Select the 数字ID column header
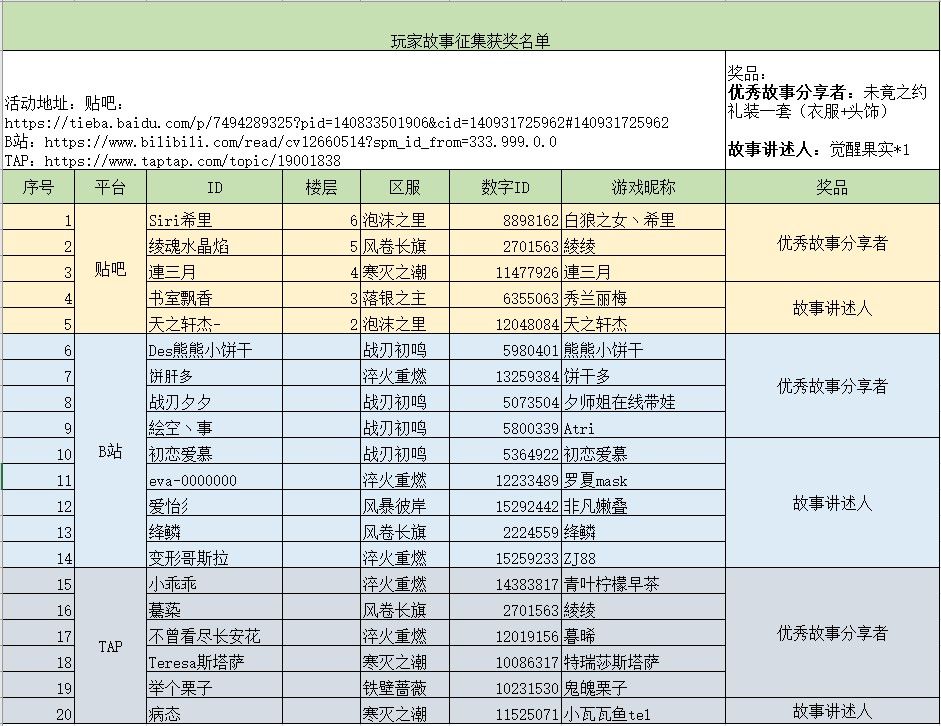941x726 pixels. click(x=505, y=187)
